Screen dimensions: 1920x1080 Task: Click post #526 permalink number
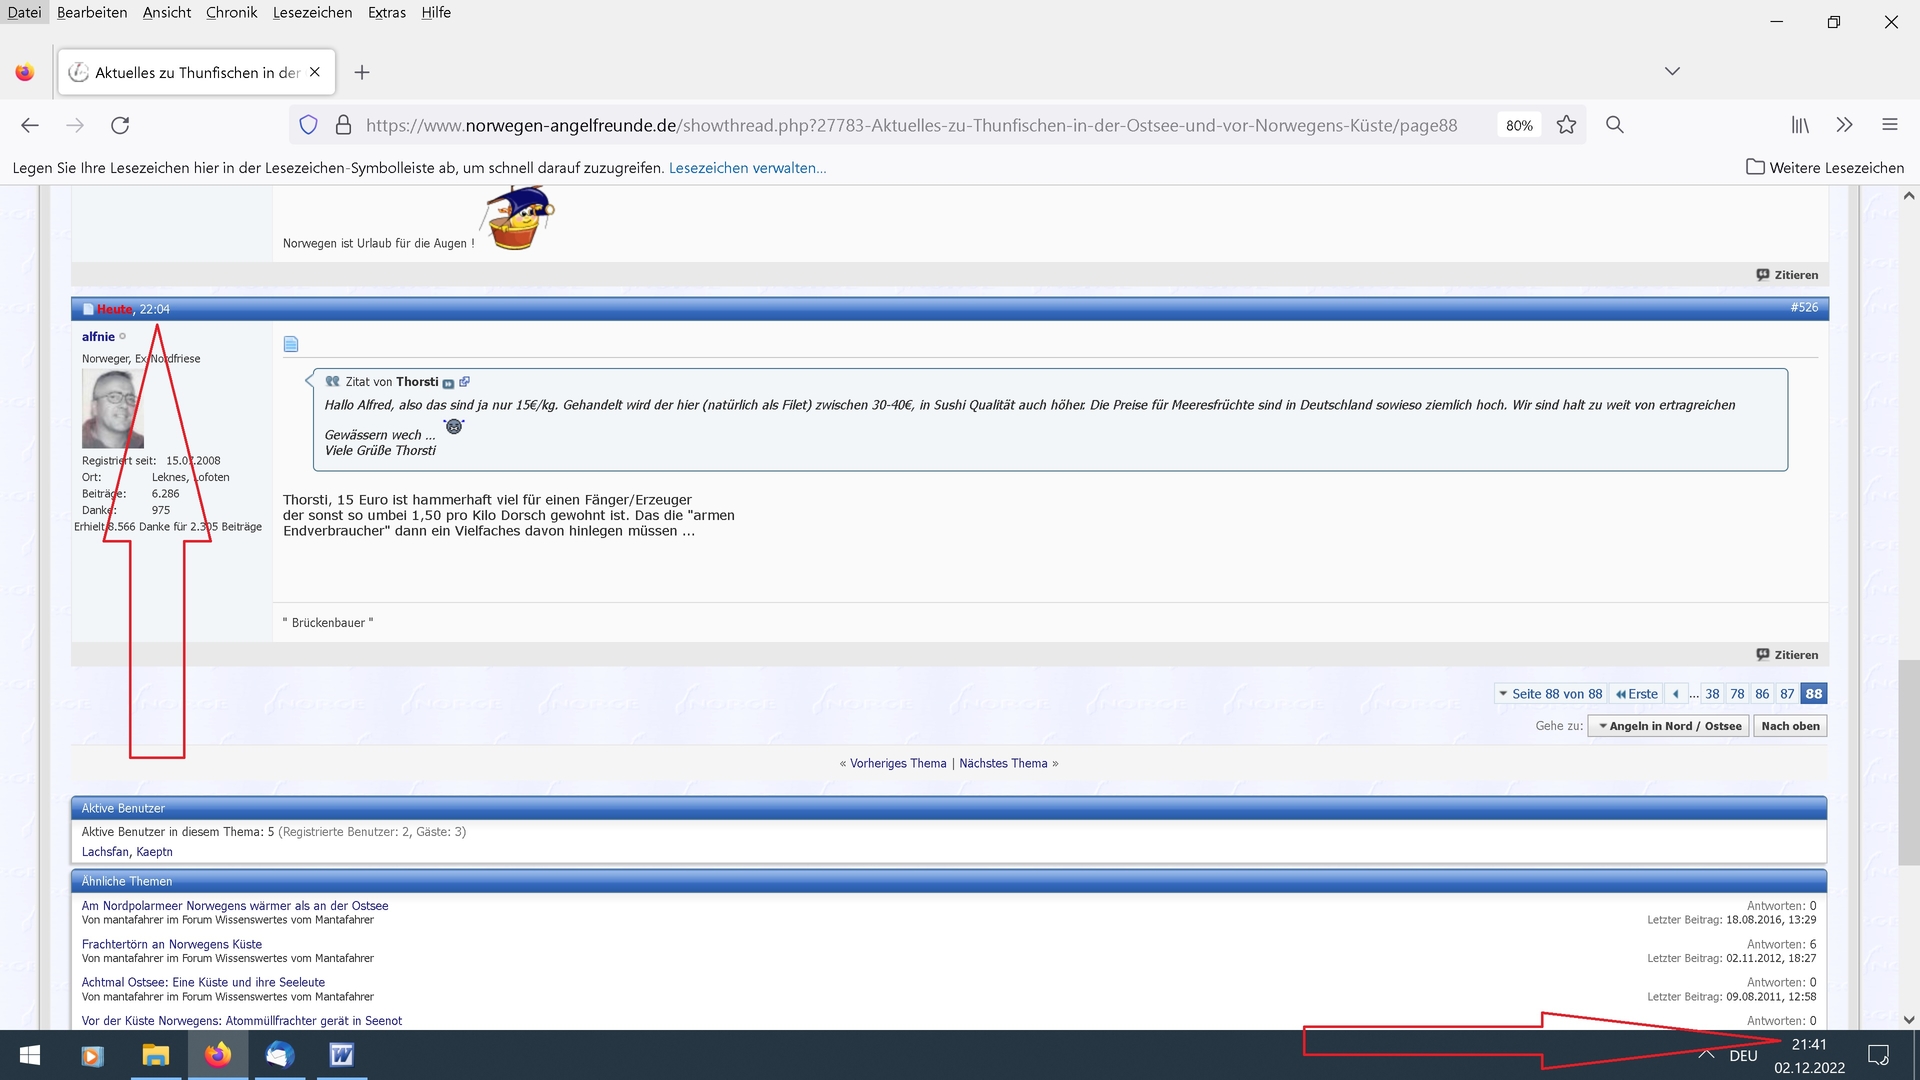[1804, 308]
